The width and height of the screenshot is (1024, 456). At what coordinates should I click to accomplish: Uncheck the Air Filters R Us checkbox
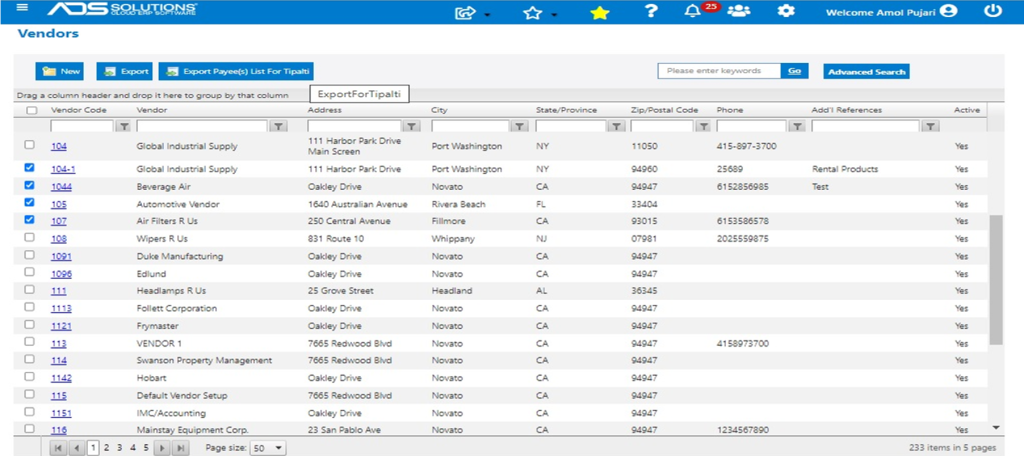coord(29,220)
